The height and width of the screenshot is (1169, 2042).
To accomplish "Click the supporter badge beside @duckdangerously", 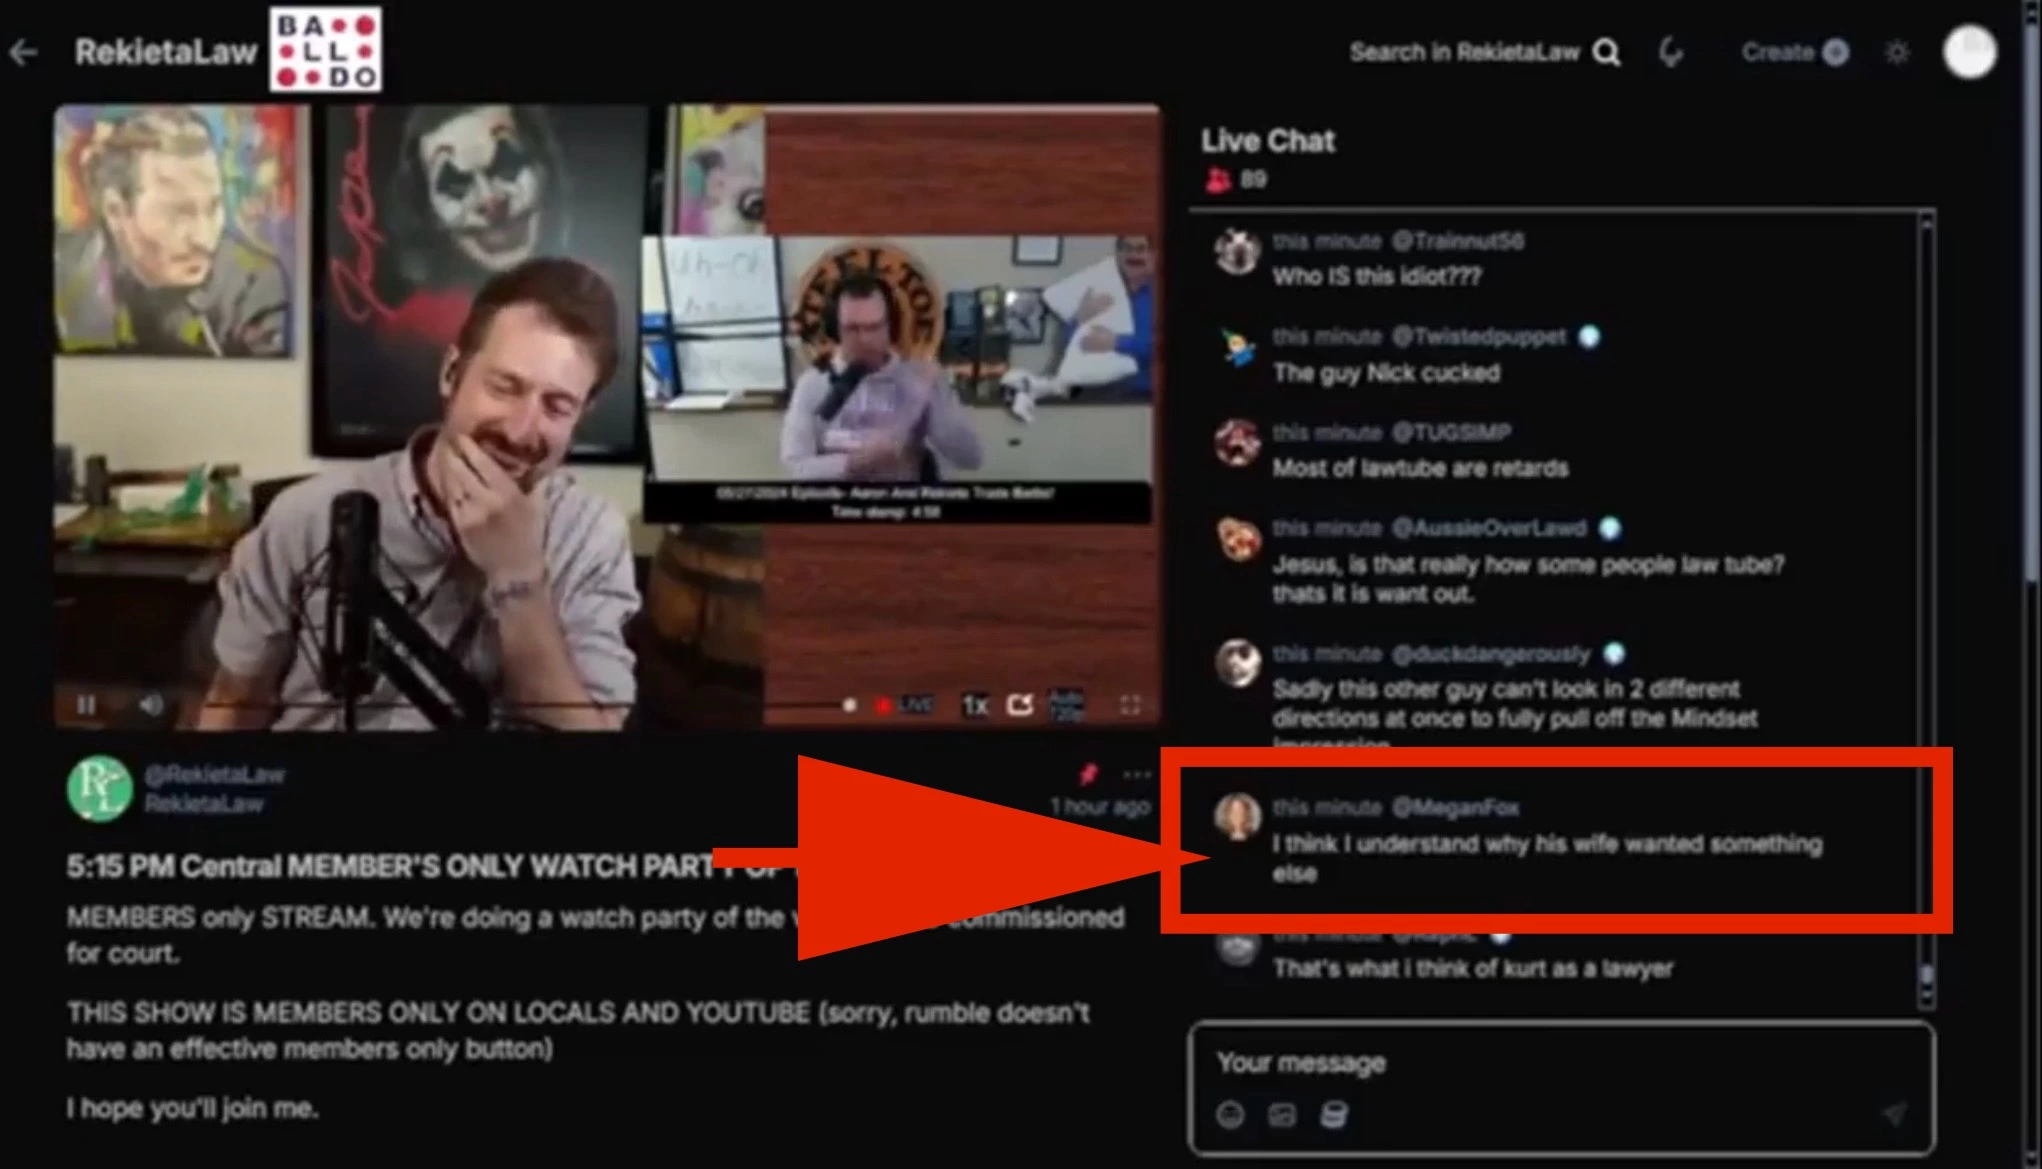I will pyautogui.click(x=1614, y=654).
